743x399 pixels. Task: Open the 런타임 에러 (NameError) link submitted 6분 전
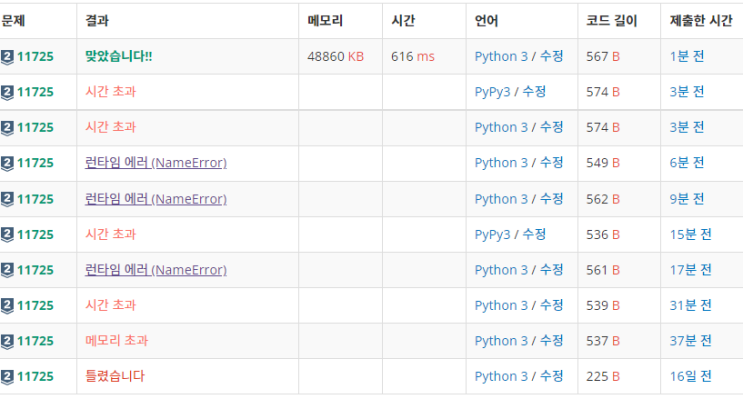tap(156, 163)
